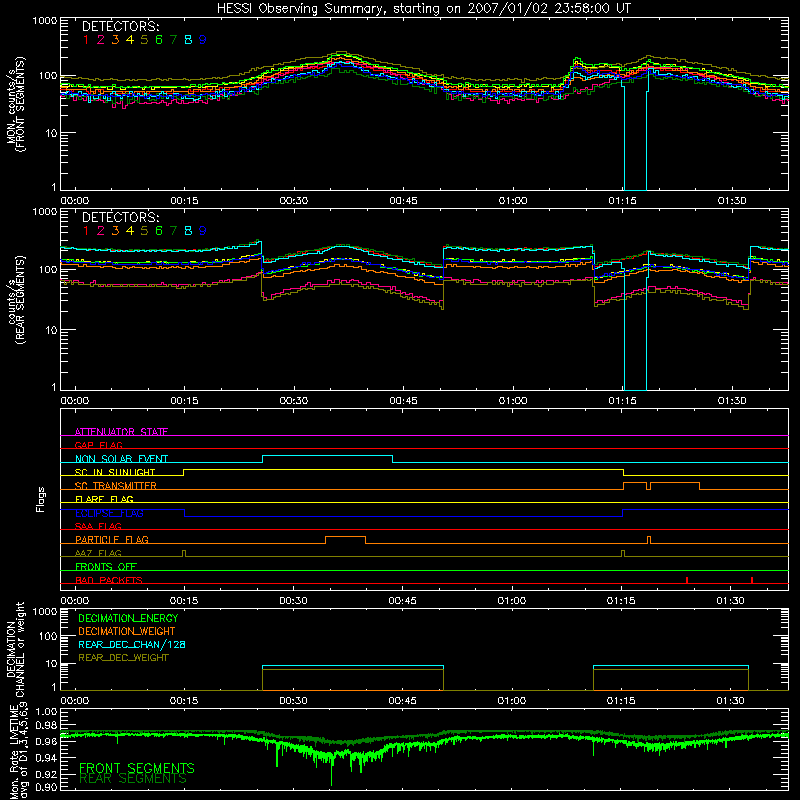800x800 pixels.
Task: Click FRONT SEGMENTS legend in livetime plot
Action: coord(137,768)
